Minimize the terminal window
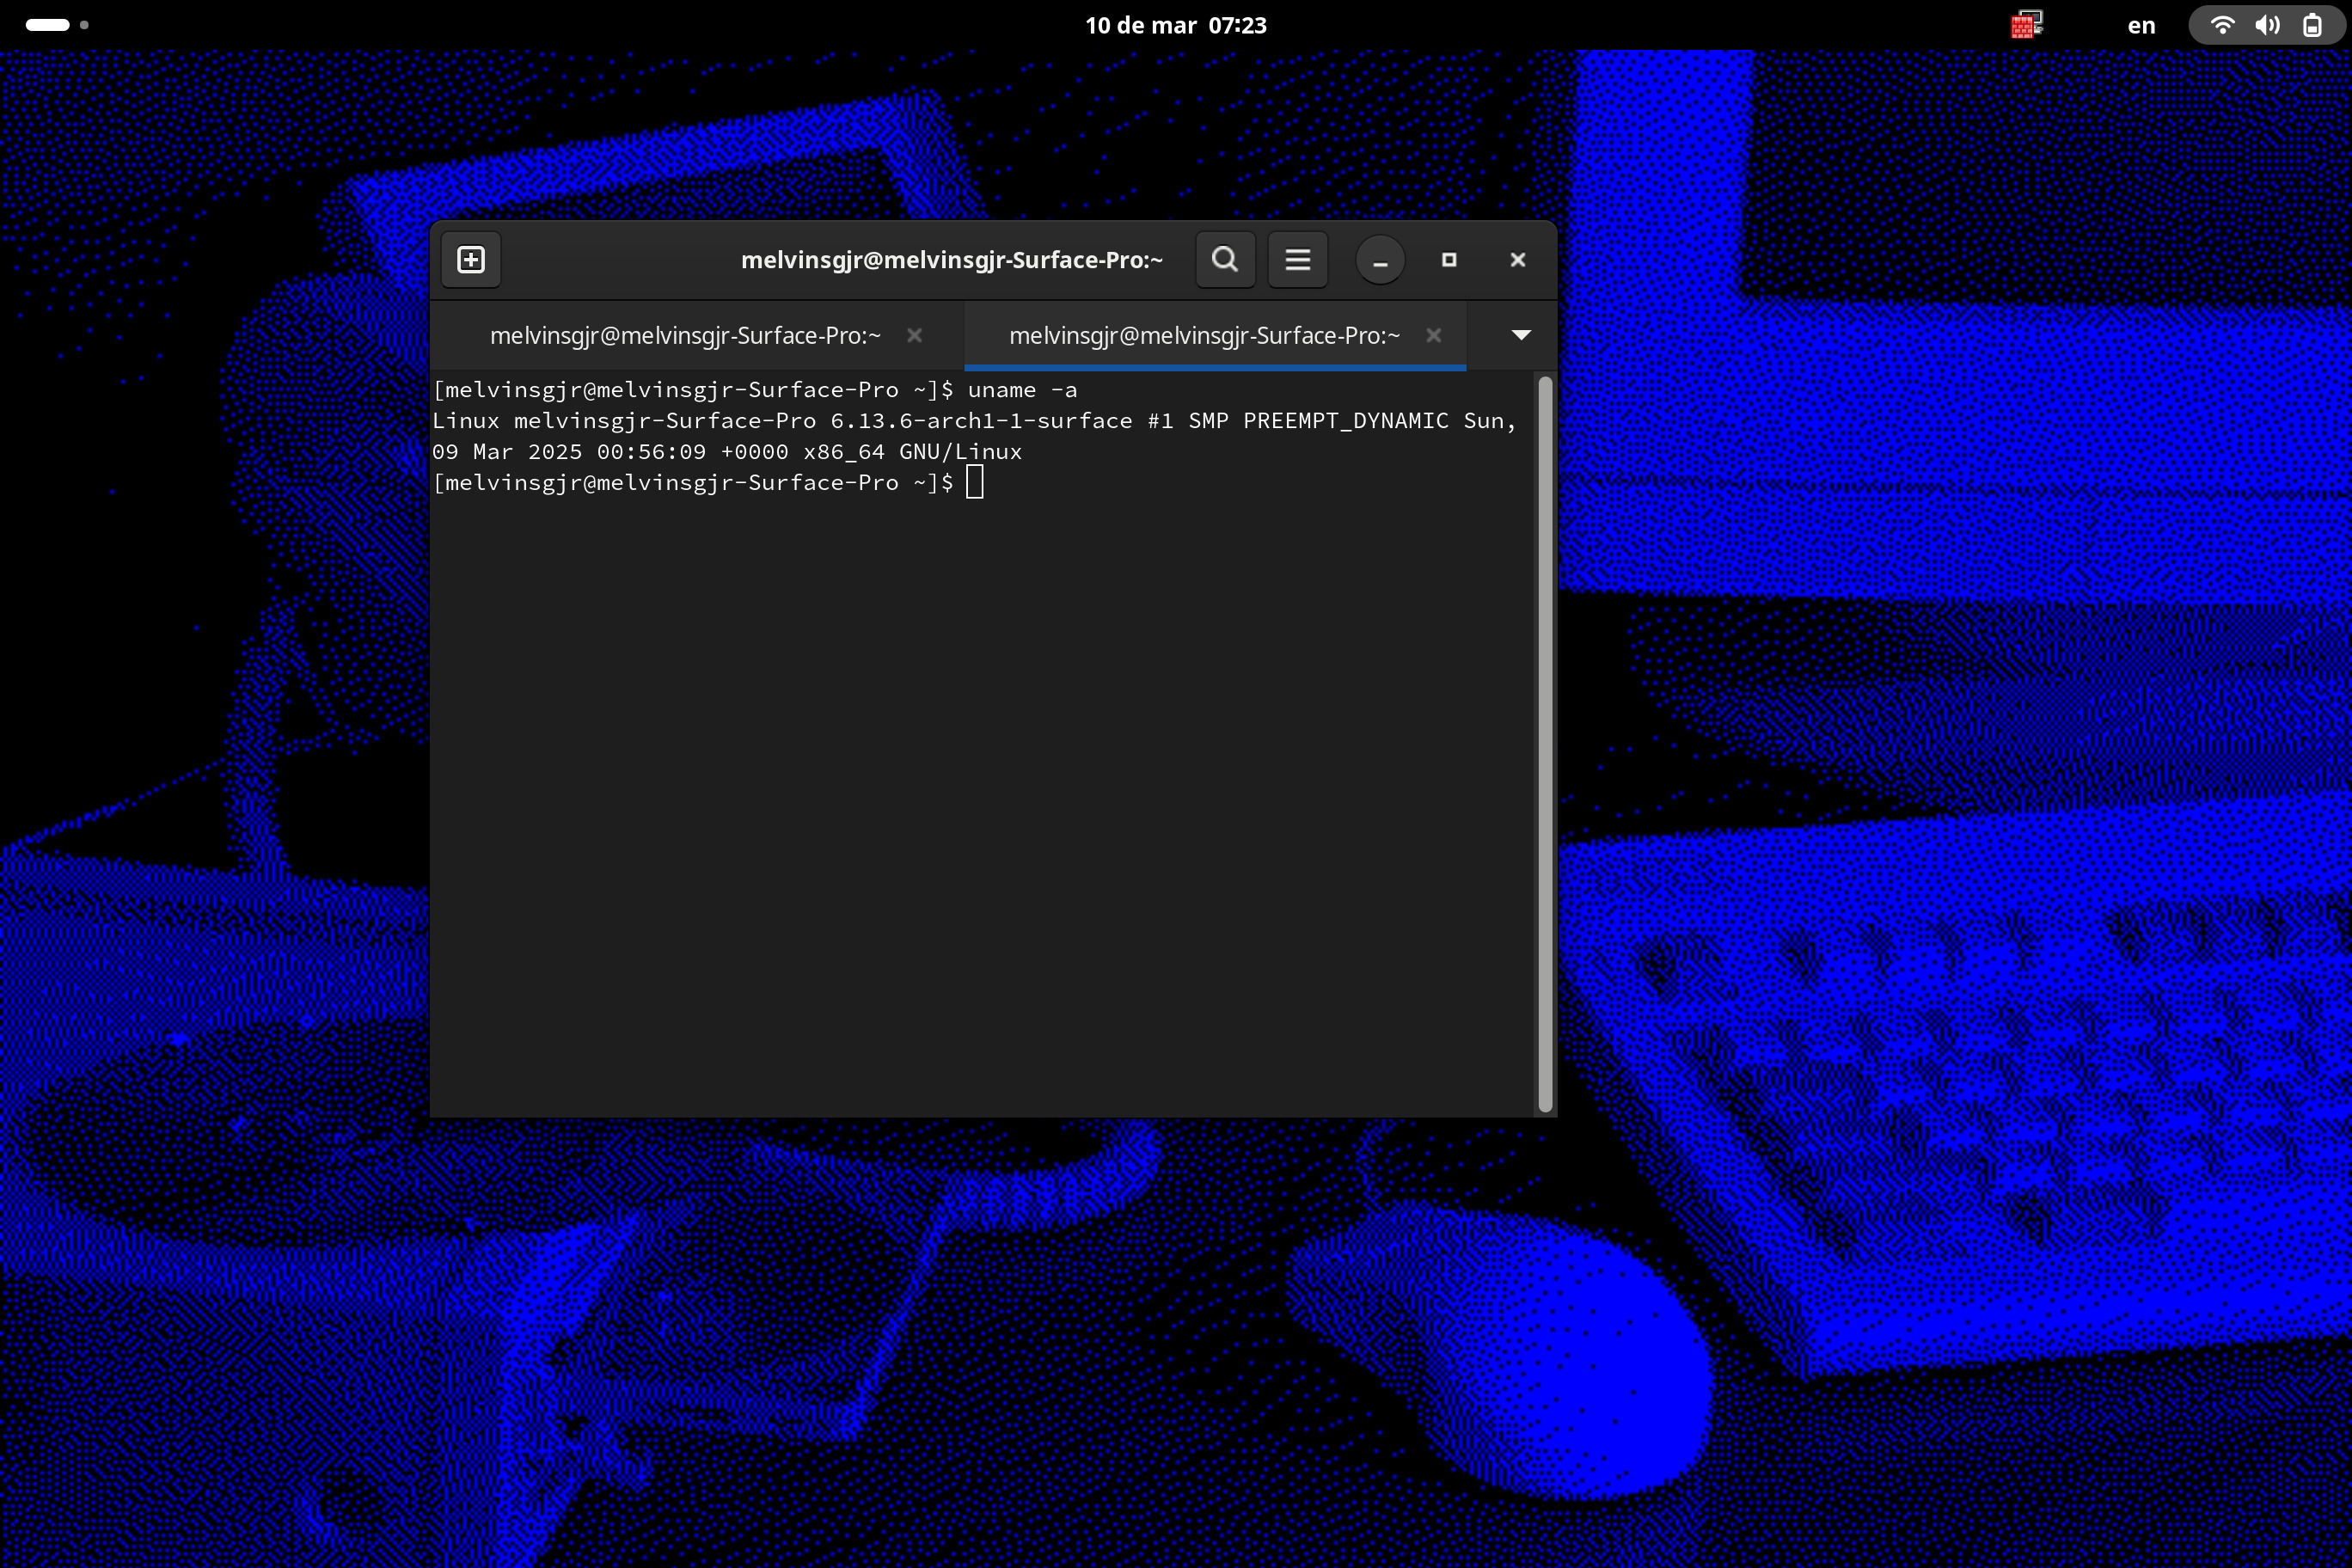The height and width of the screenshot is (1568, 2352). point(1380,260)
